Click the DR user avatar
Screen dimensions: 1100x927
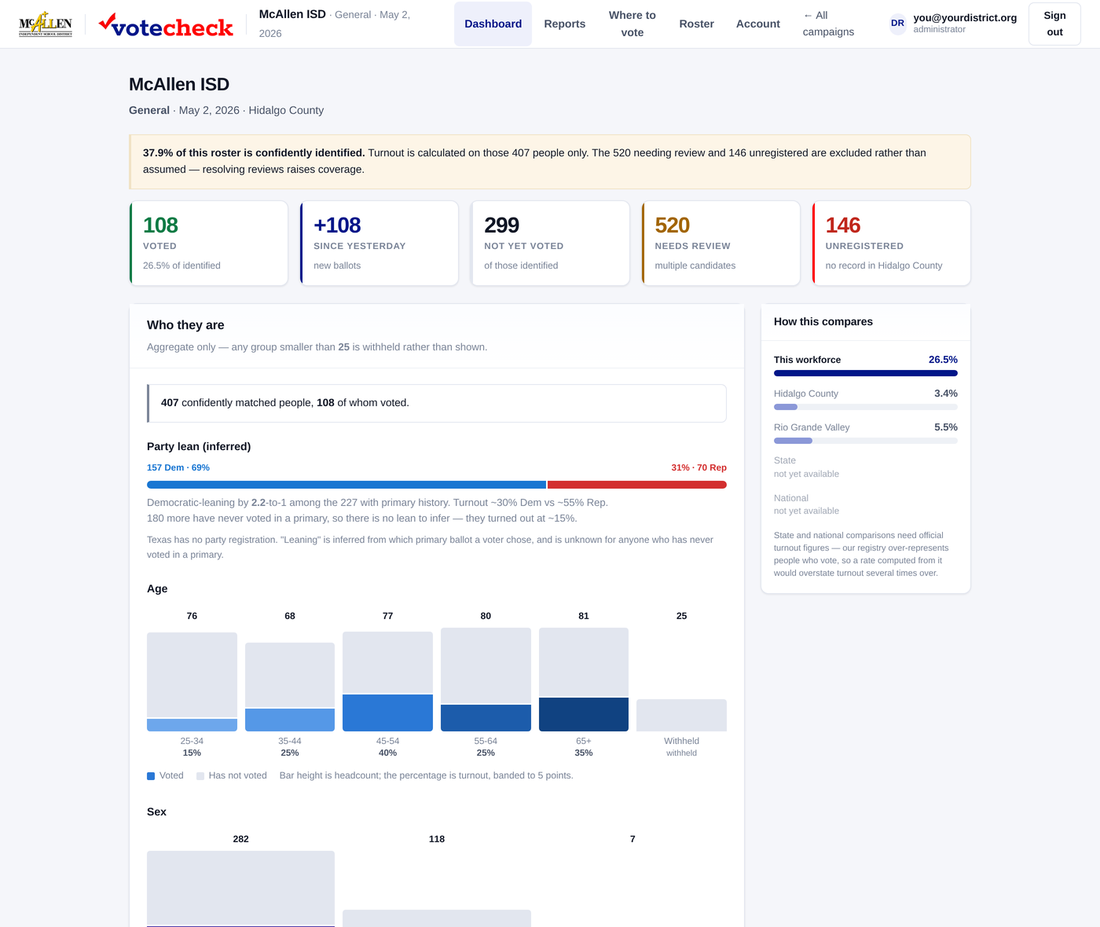coord(897,23)
